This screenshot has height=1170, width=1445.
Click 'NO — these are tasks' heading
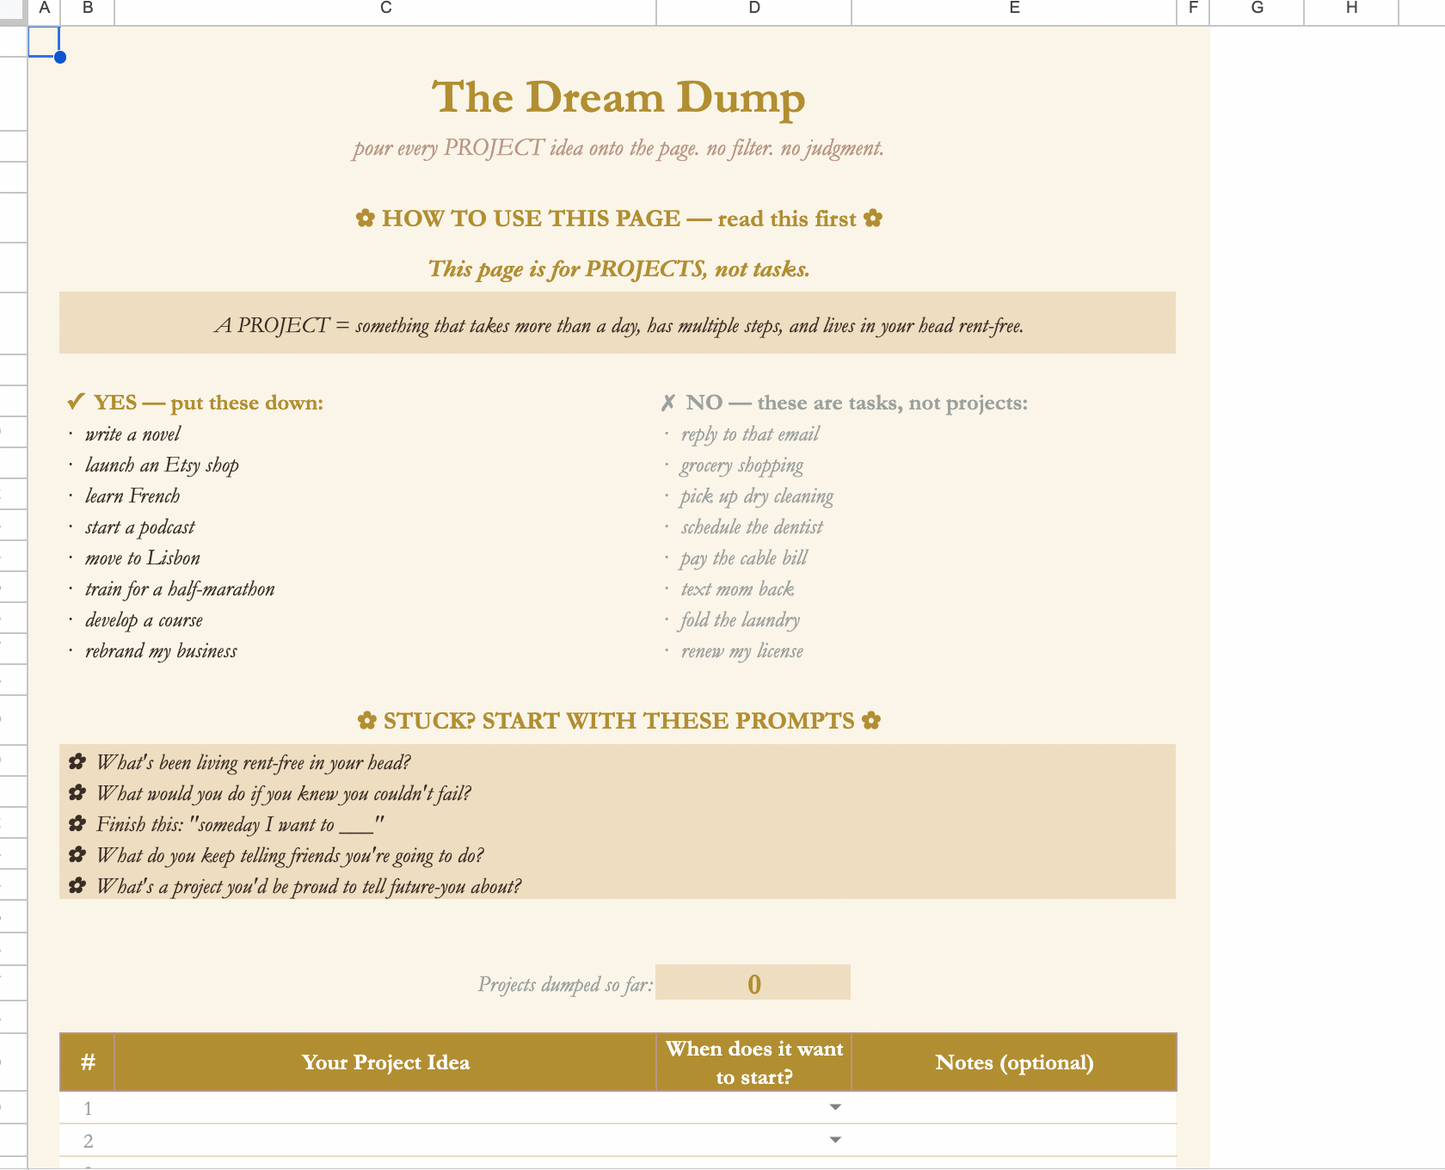tap(844, 403)
